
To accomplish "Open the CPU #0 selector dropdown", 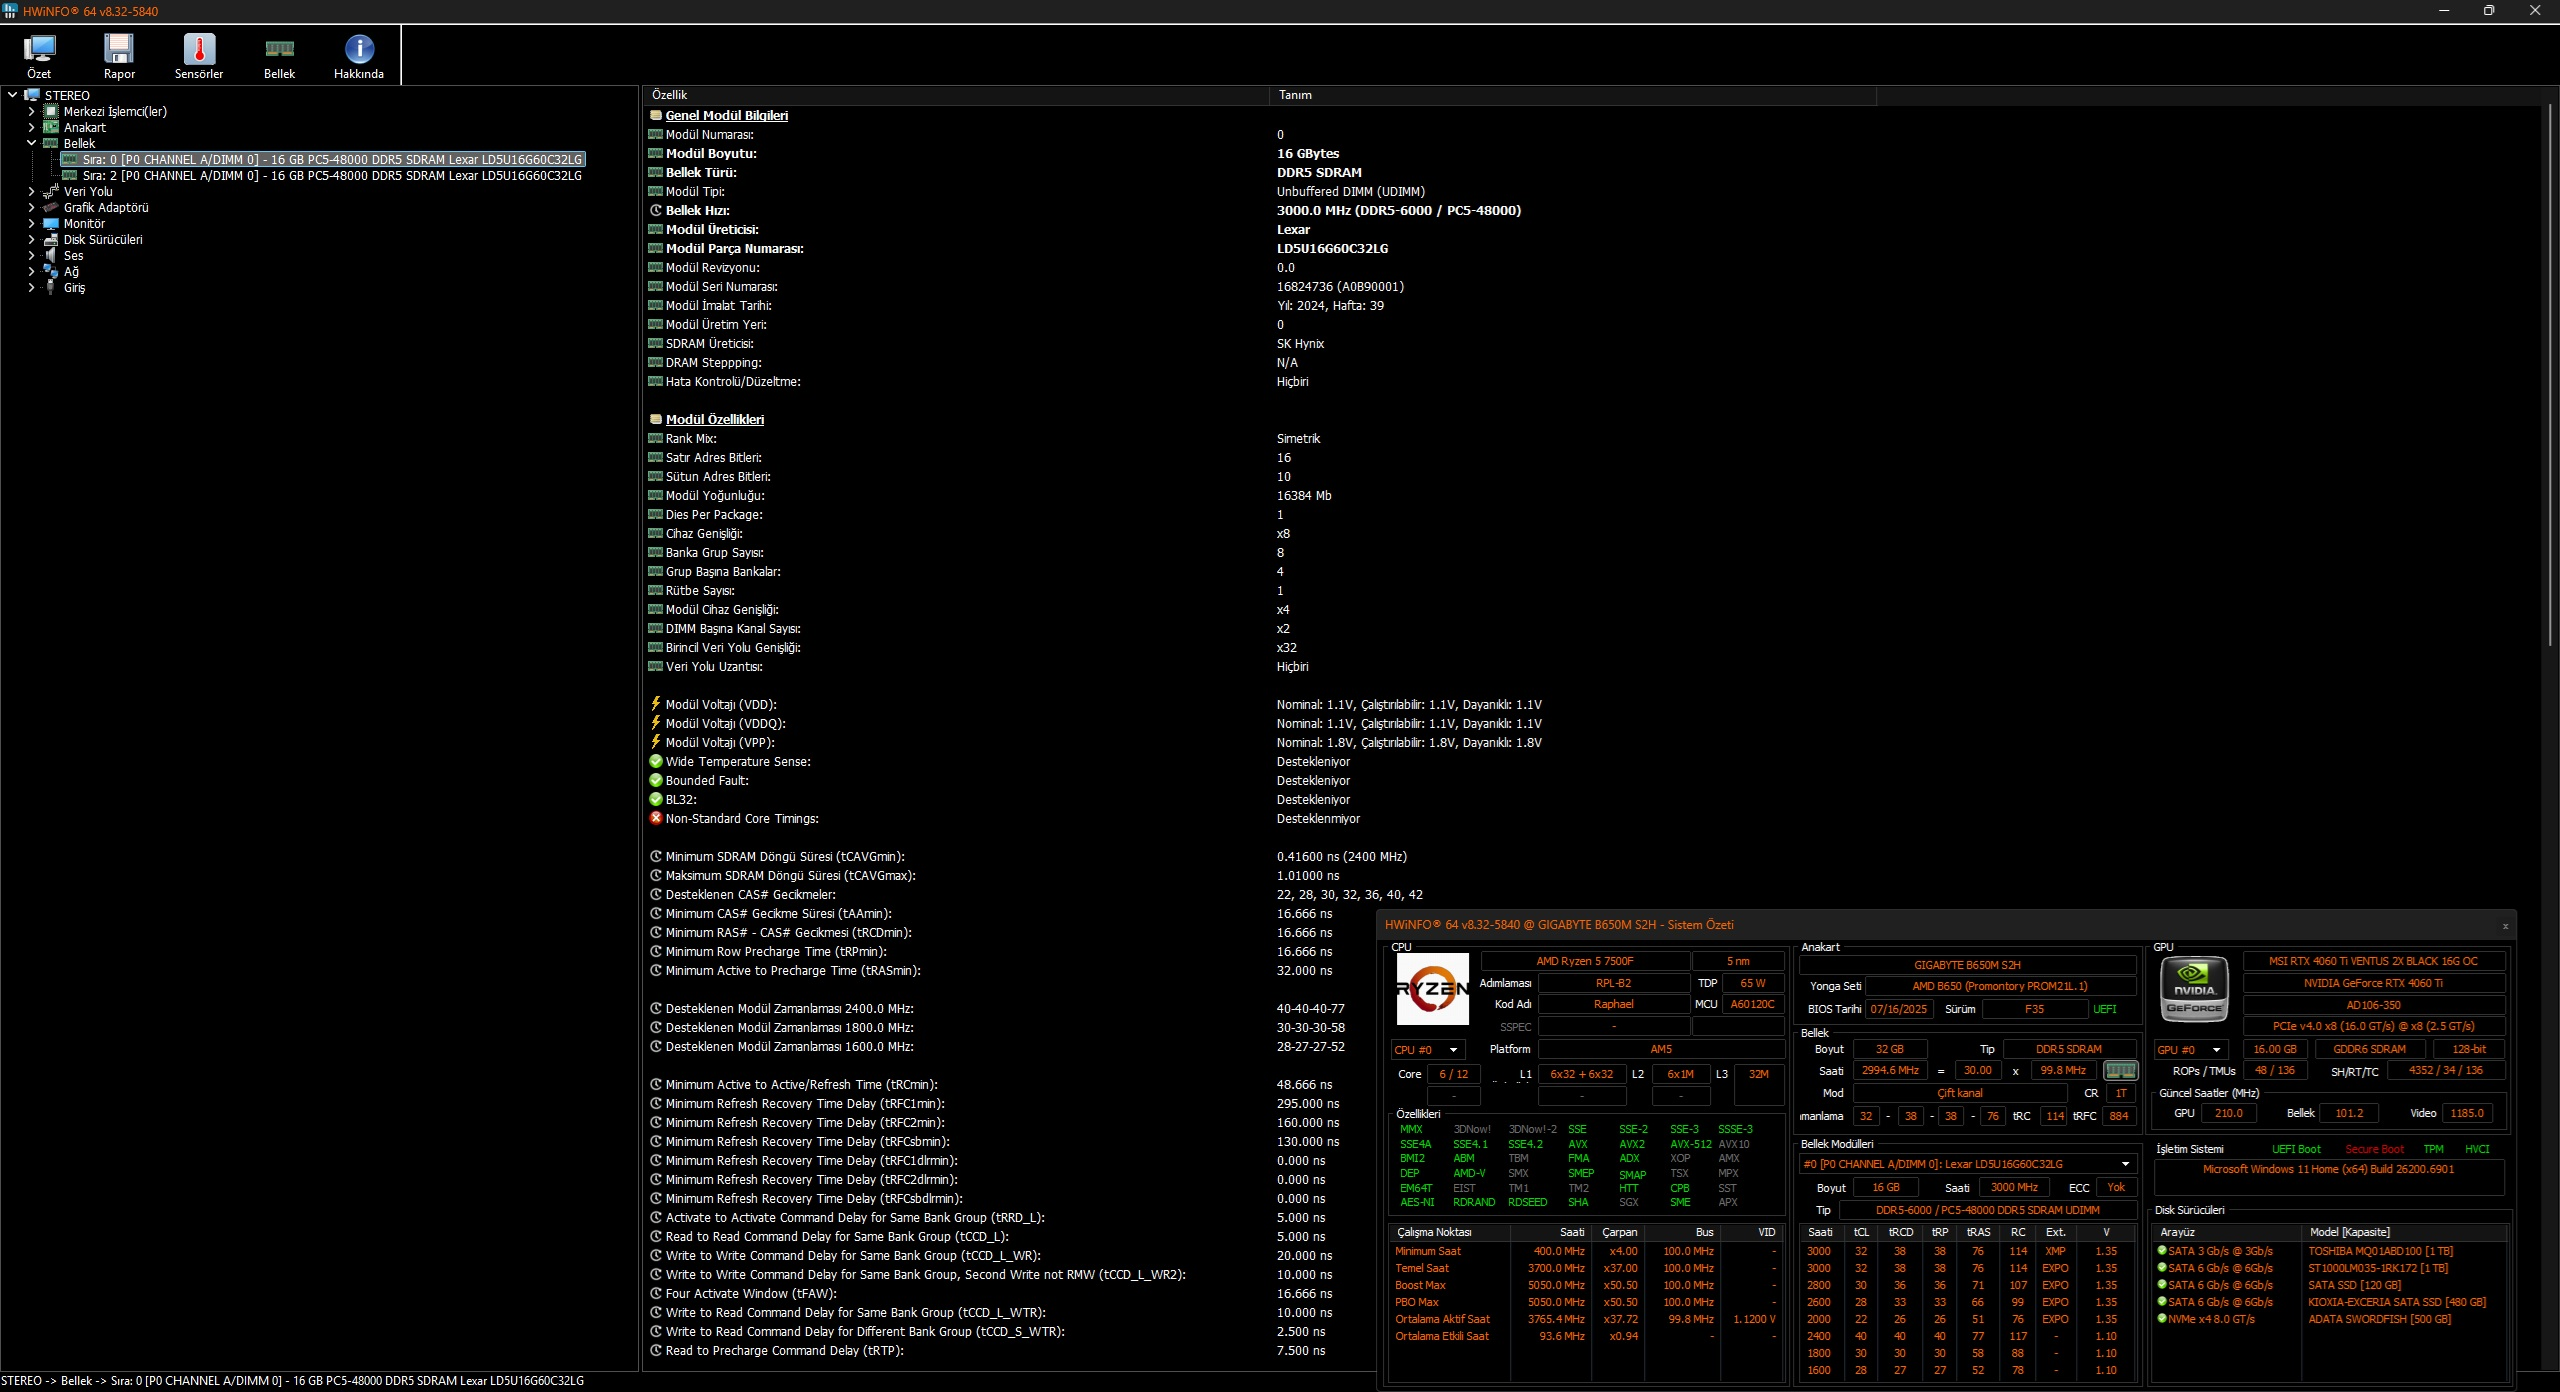I will 1428,1050.
